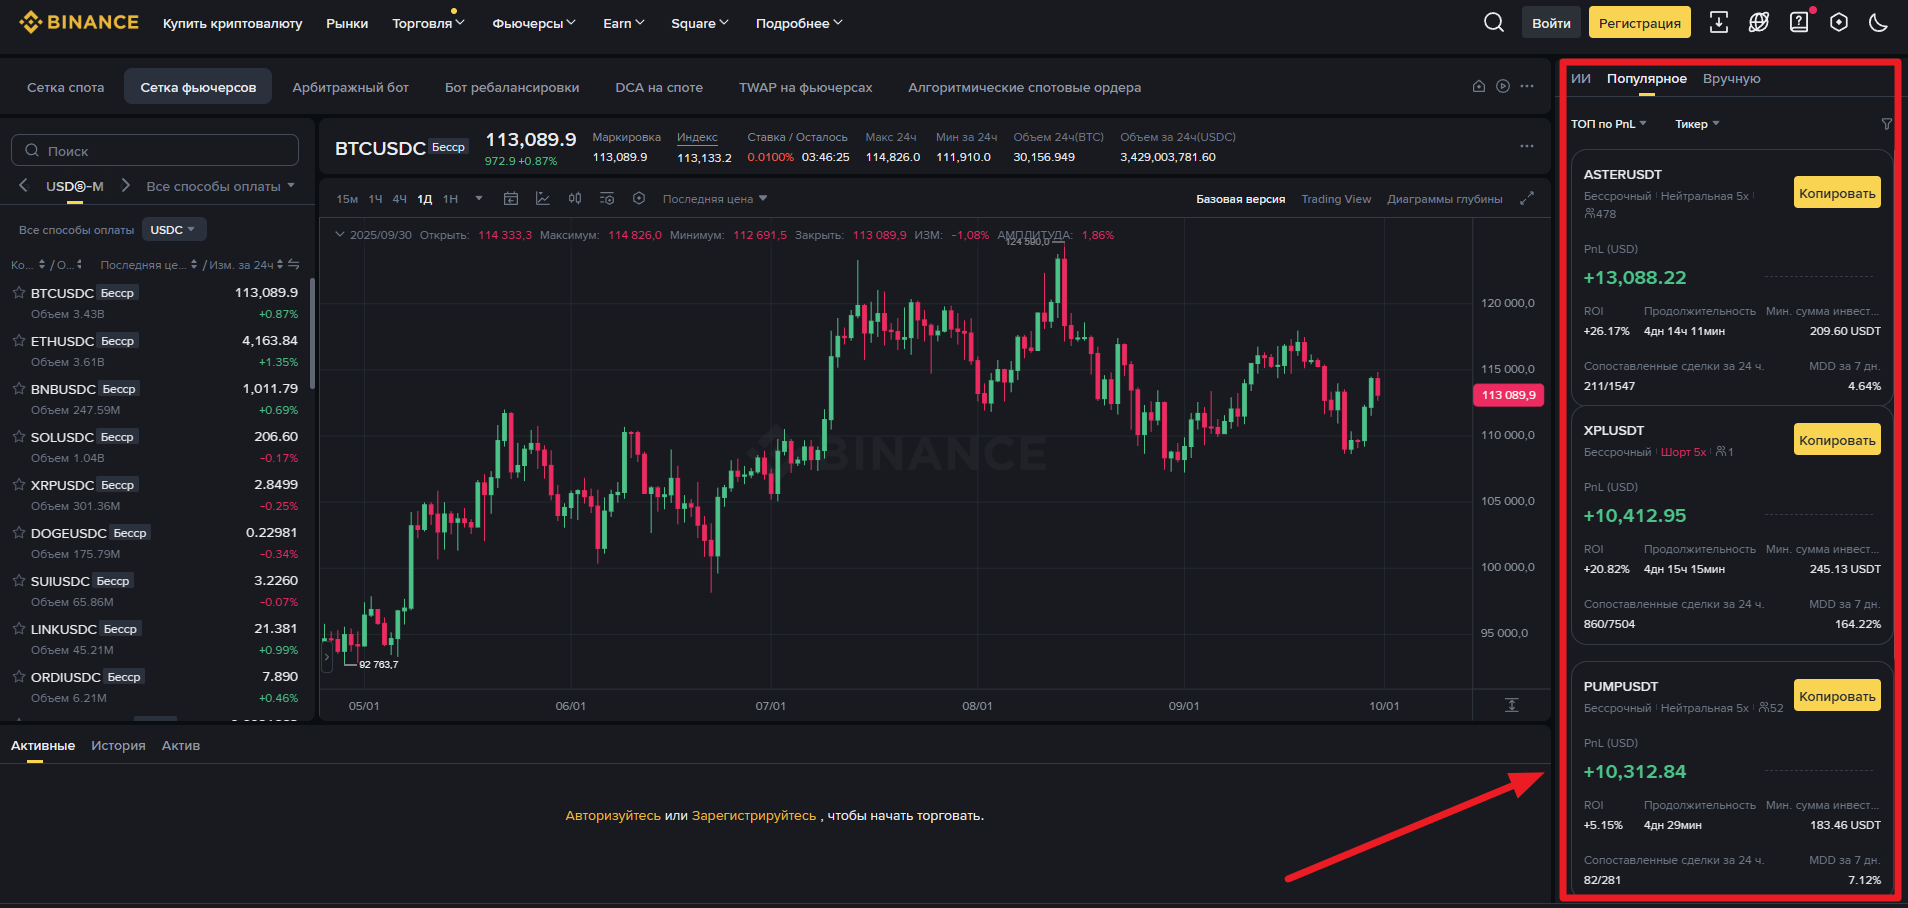Click Копировать for ASTERUSDT strategy

click(1836, 193)
